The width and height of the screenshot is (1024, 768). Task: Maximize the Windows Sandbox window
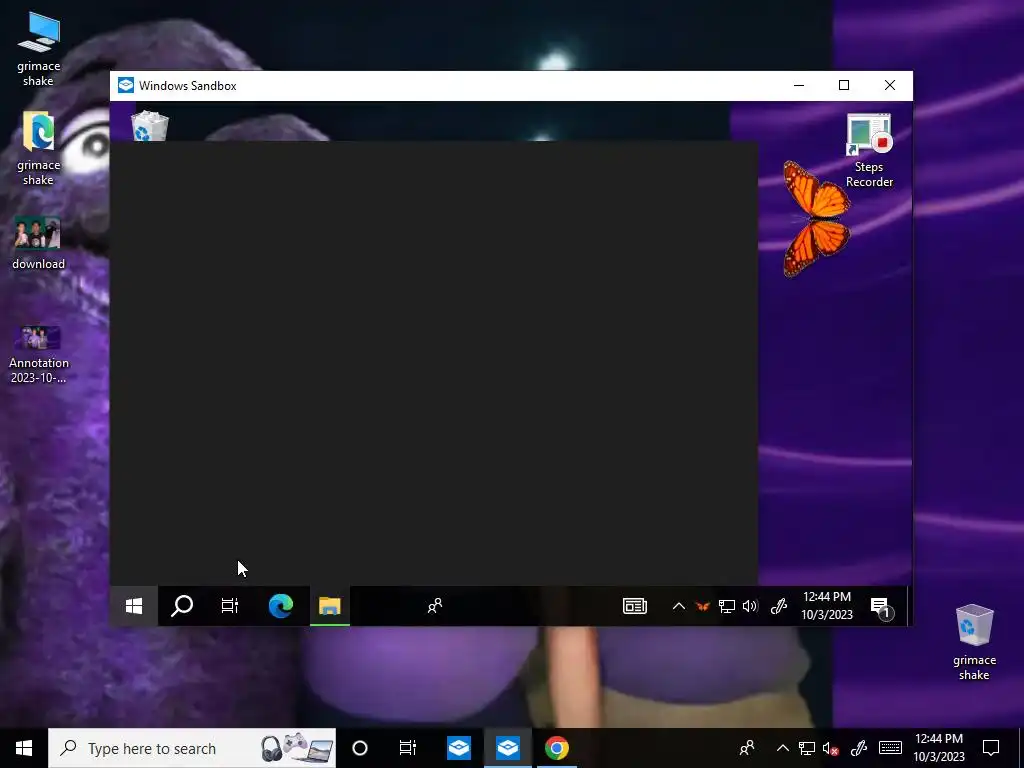pyautogui.click(x=844, y=86)
